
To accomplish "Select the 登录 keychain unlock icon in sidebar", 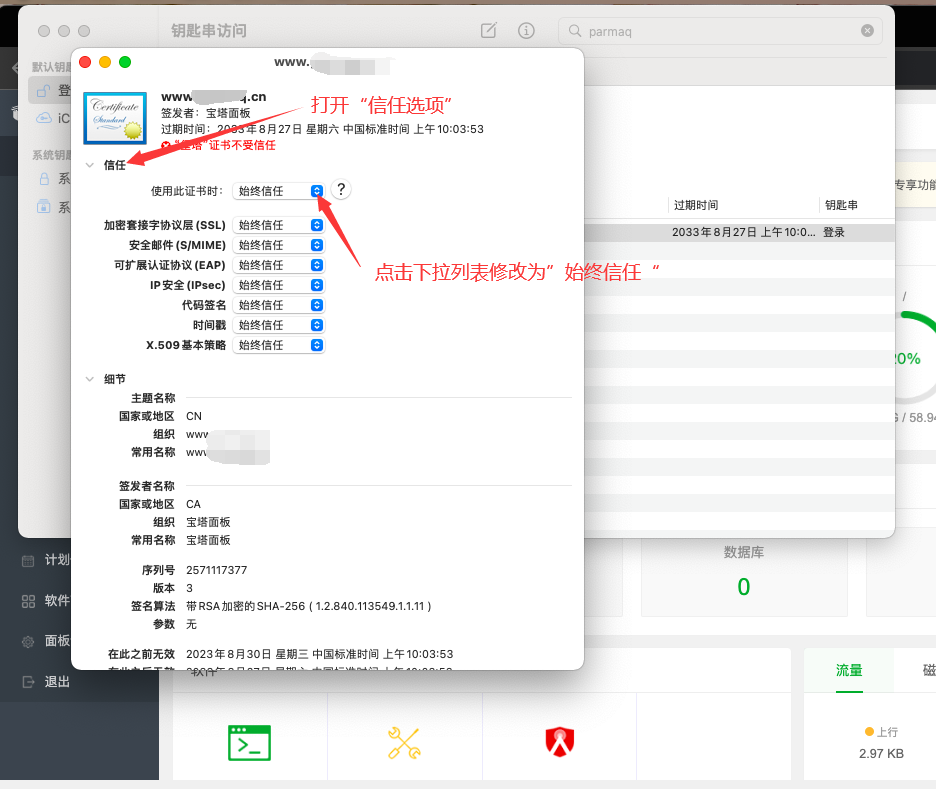I will (44, 91).
